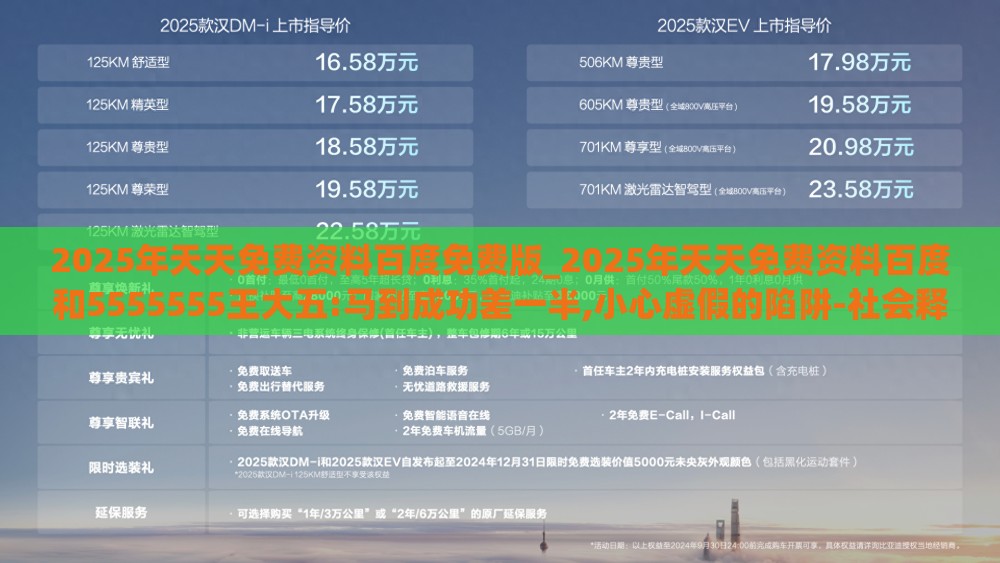
Task: Click the "活动日期" disclaimer at bottom
Action: [775, 546]
